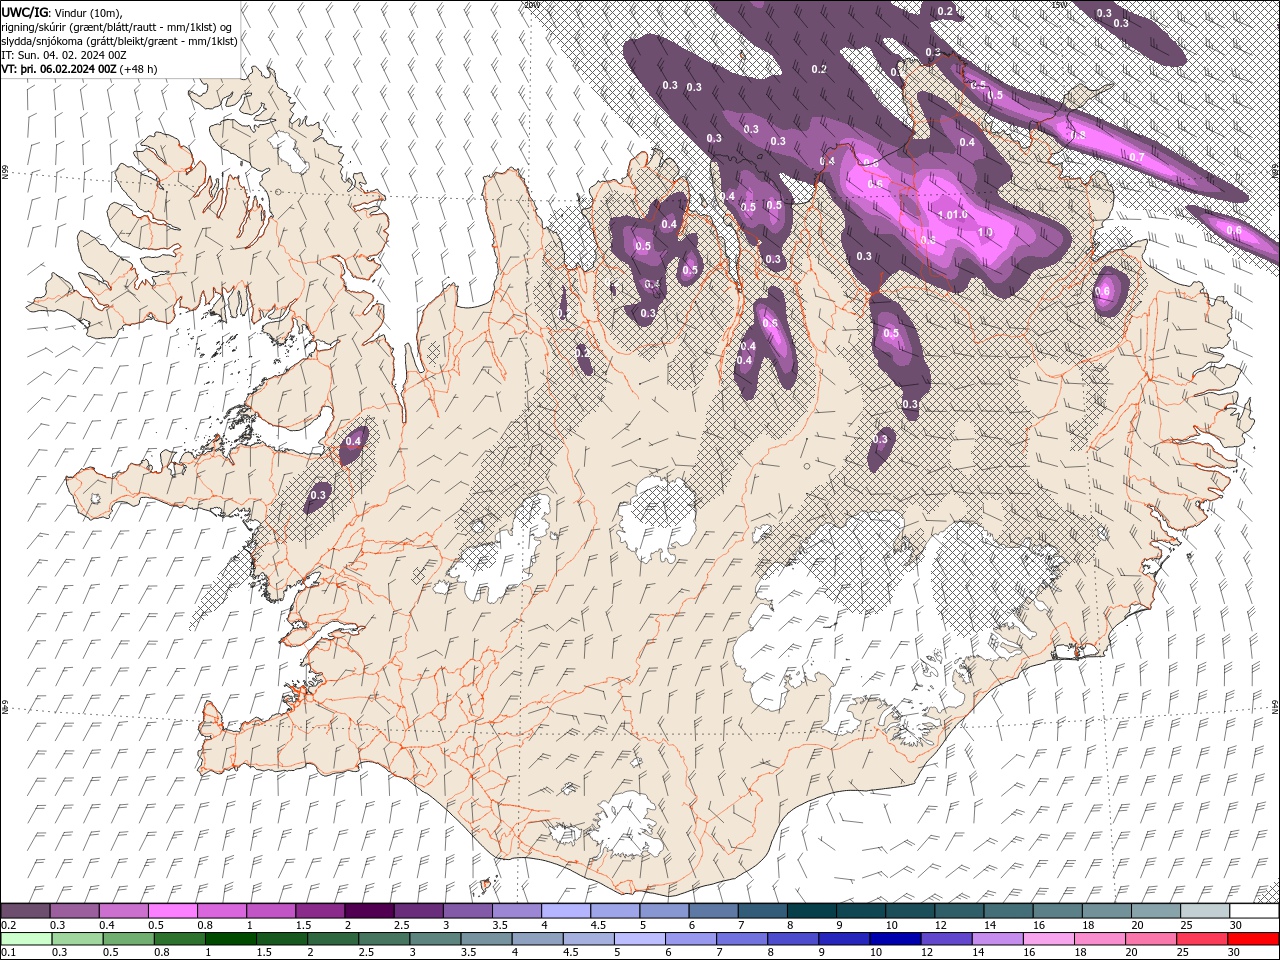Select the 'VT: þri. 06.02.2024 00Z' valid time

point(59,69)
